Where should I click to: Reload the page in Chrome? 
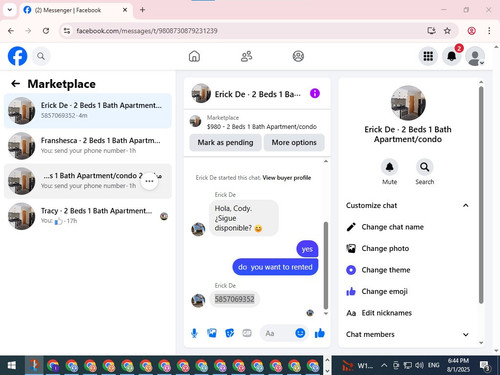[46, 31]
